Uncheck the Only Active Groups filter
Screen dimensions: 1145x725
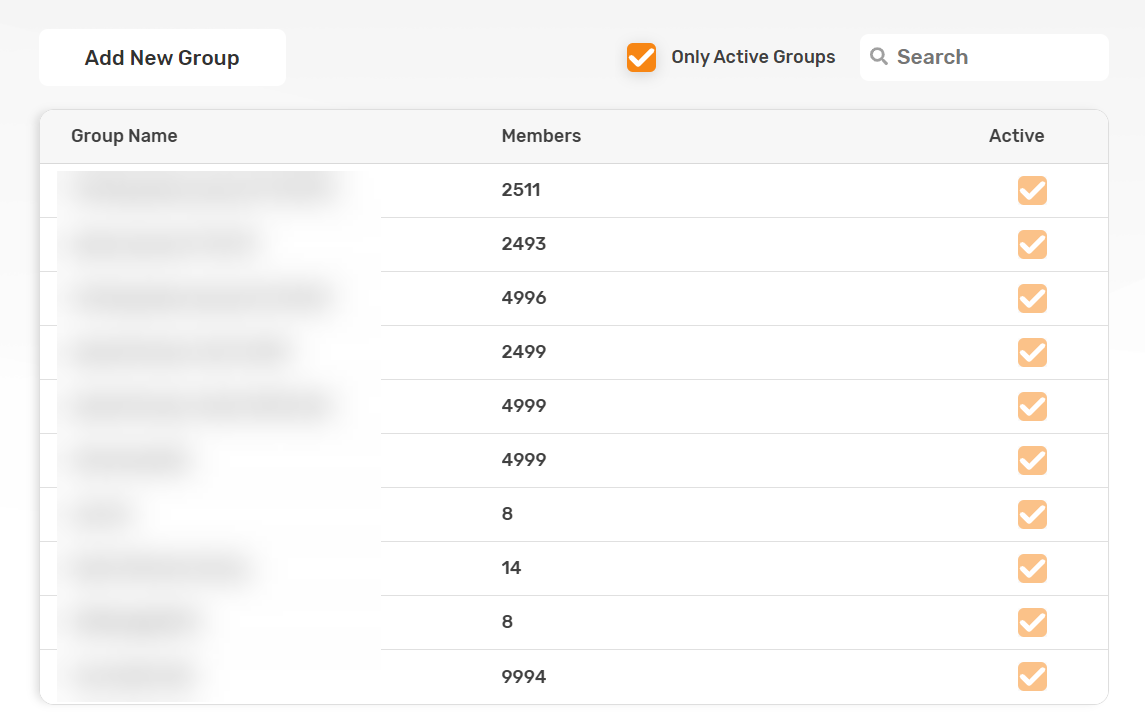(x=641, y=57)
